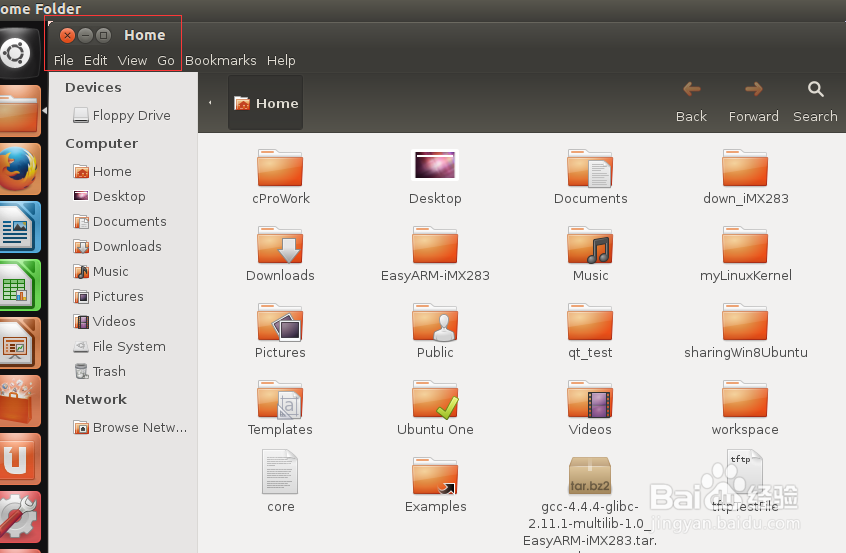
Task: Open the Help menu
Action: pos(281,60)
